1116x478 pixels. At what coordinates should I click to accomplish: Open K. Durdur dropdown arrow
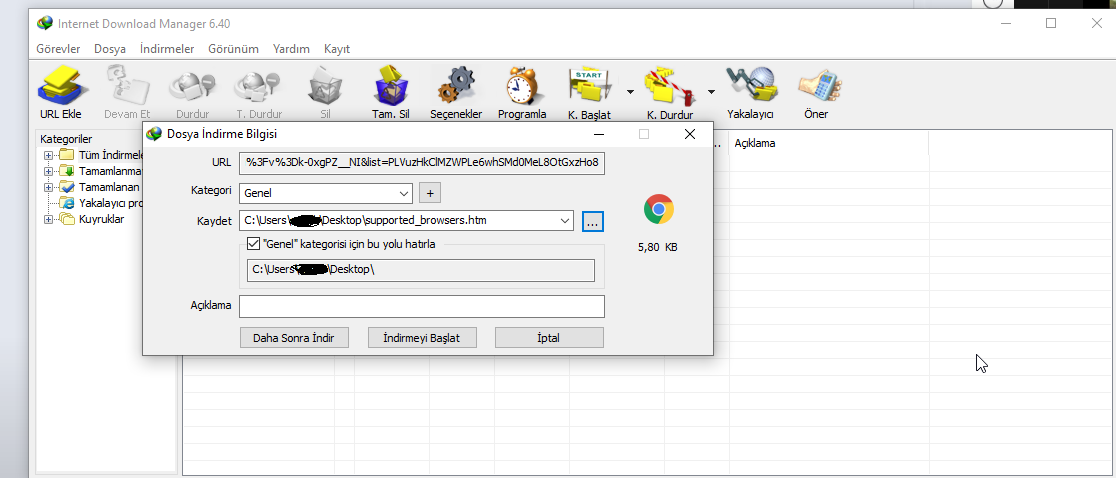click(x=711, y=91)
